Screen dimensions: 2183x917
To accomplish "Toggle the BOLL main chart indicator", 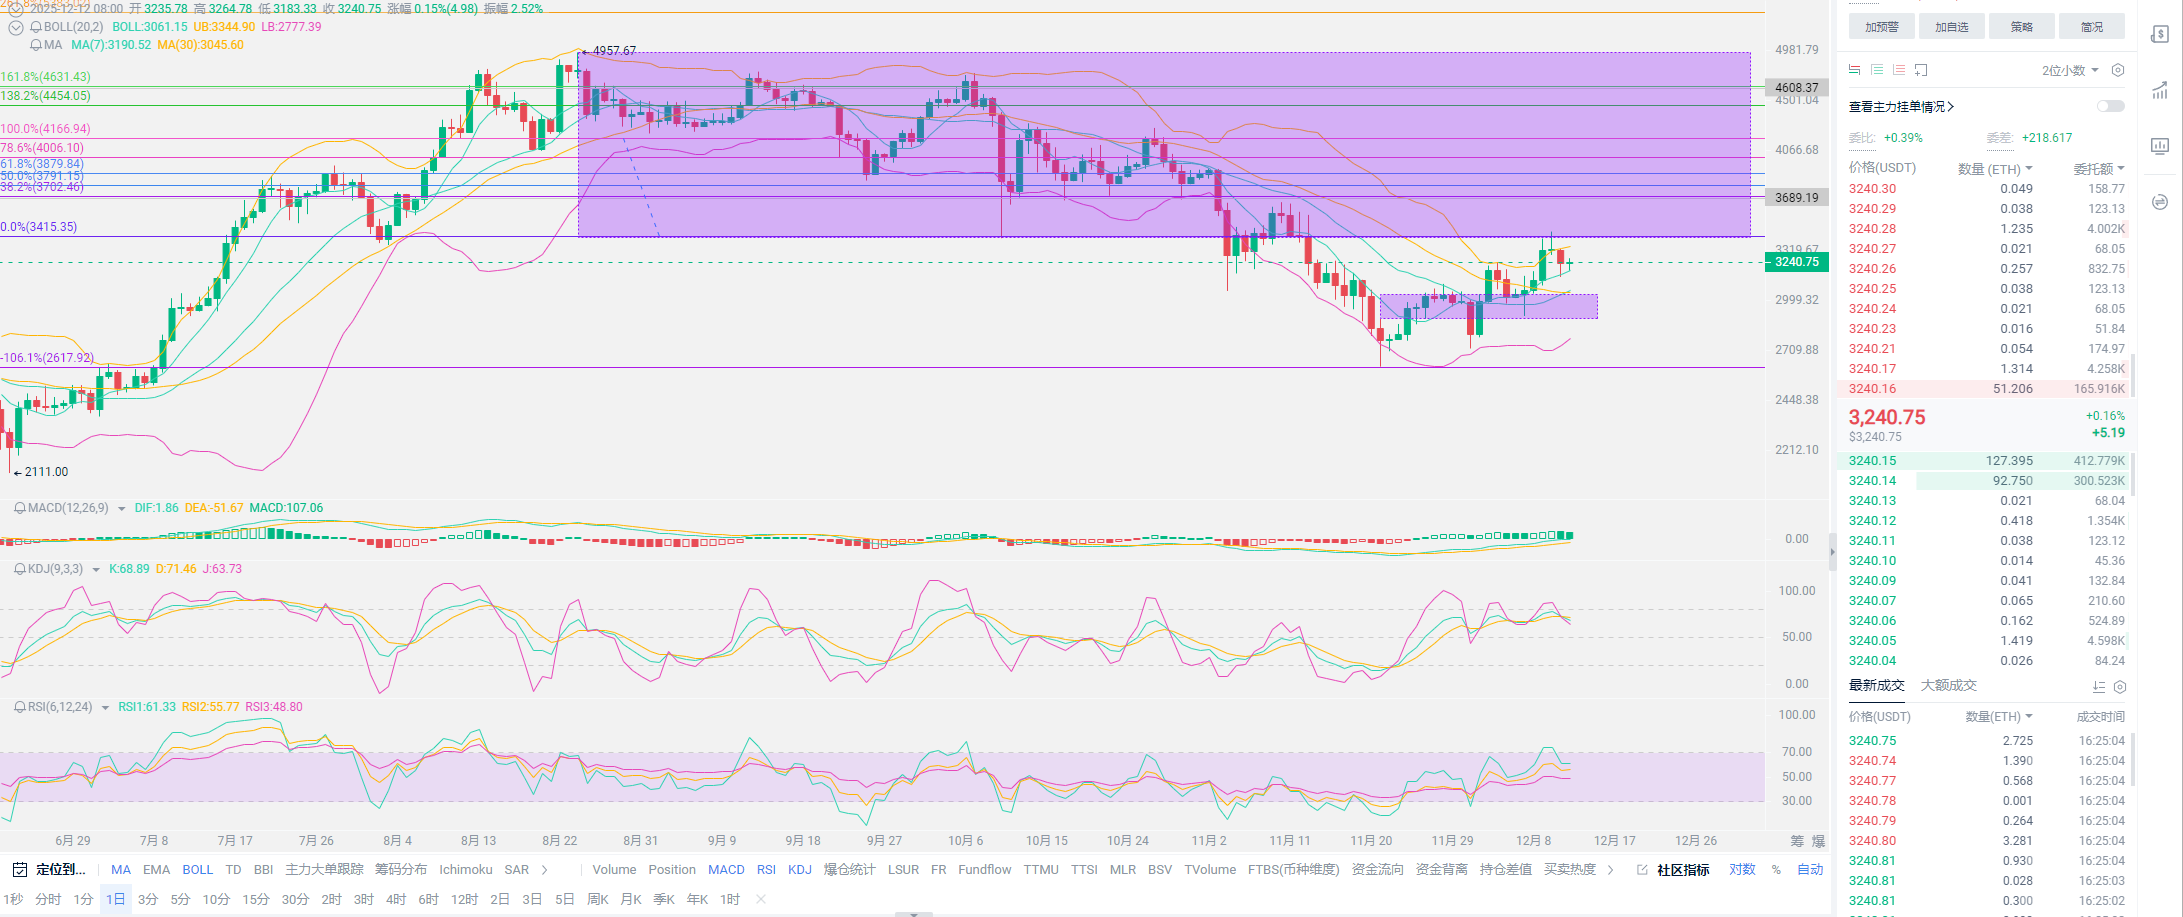I will pos(197,870).
